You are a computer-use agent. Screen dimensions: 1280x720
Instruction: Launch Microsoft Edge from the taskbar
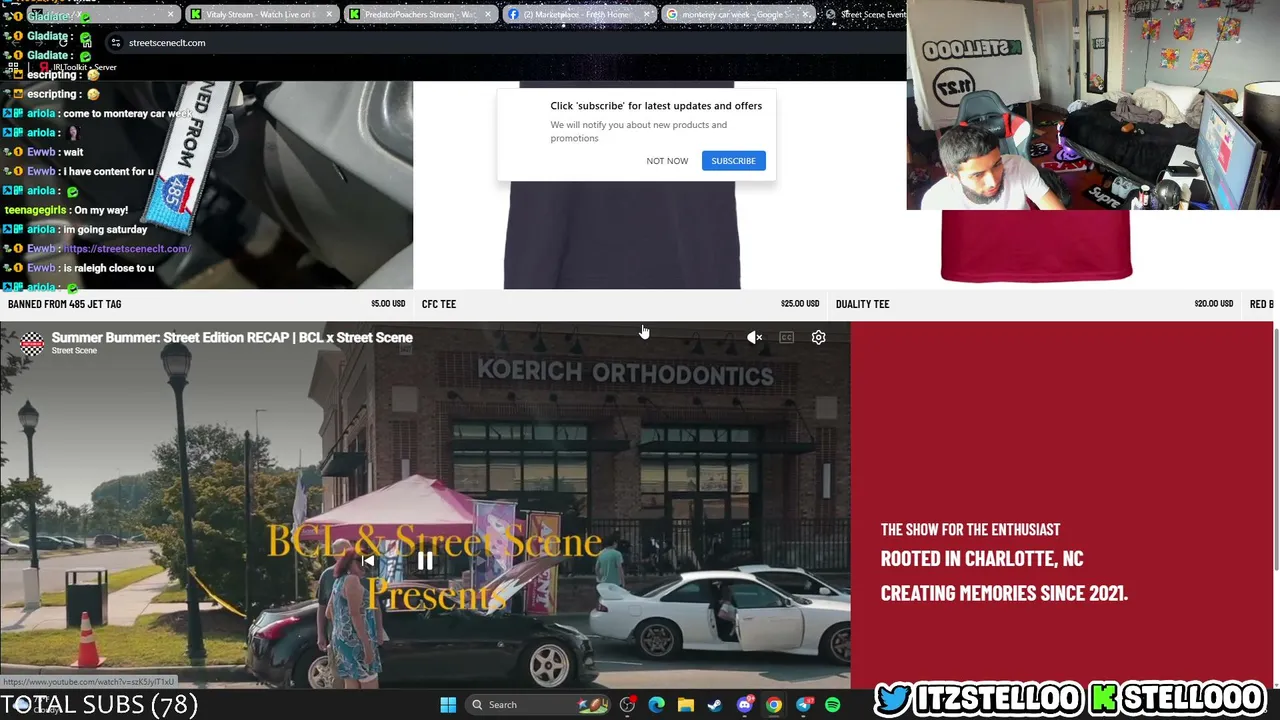tap(656, 705)
